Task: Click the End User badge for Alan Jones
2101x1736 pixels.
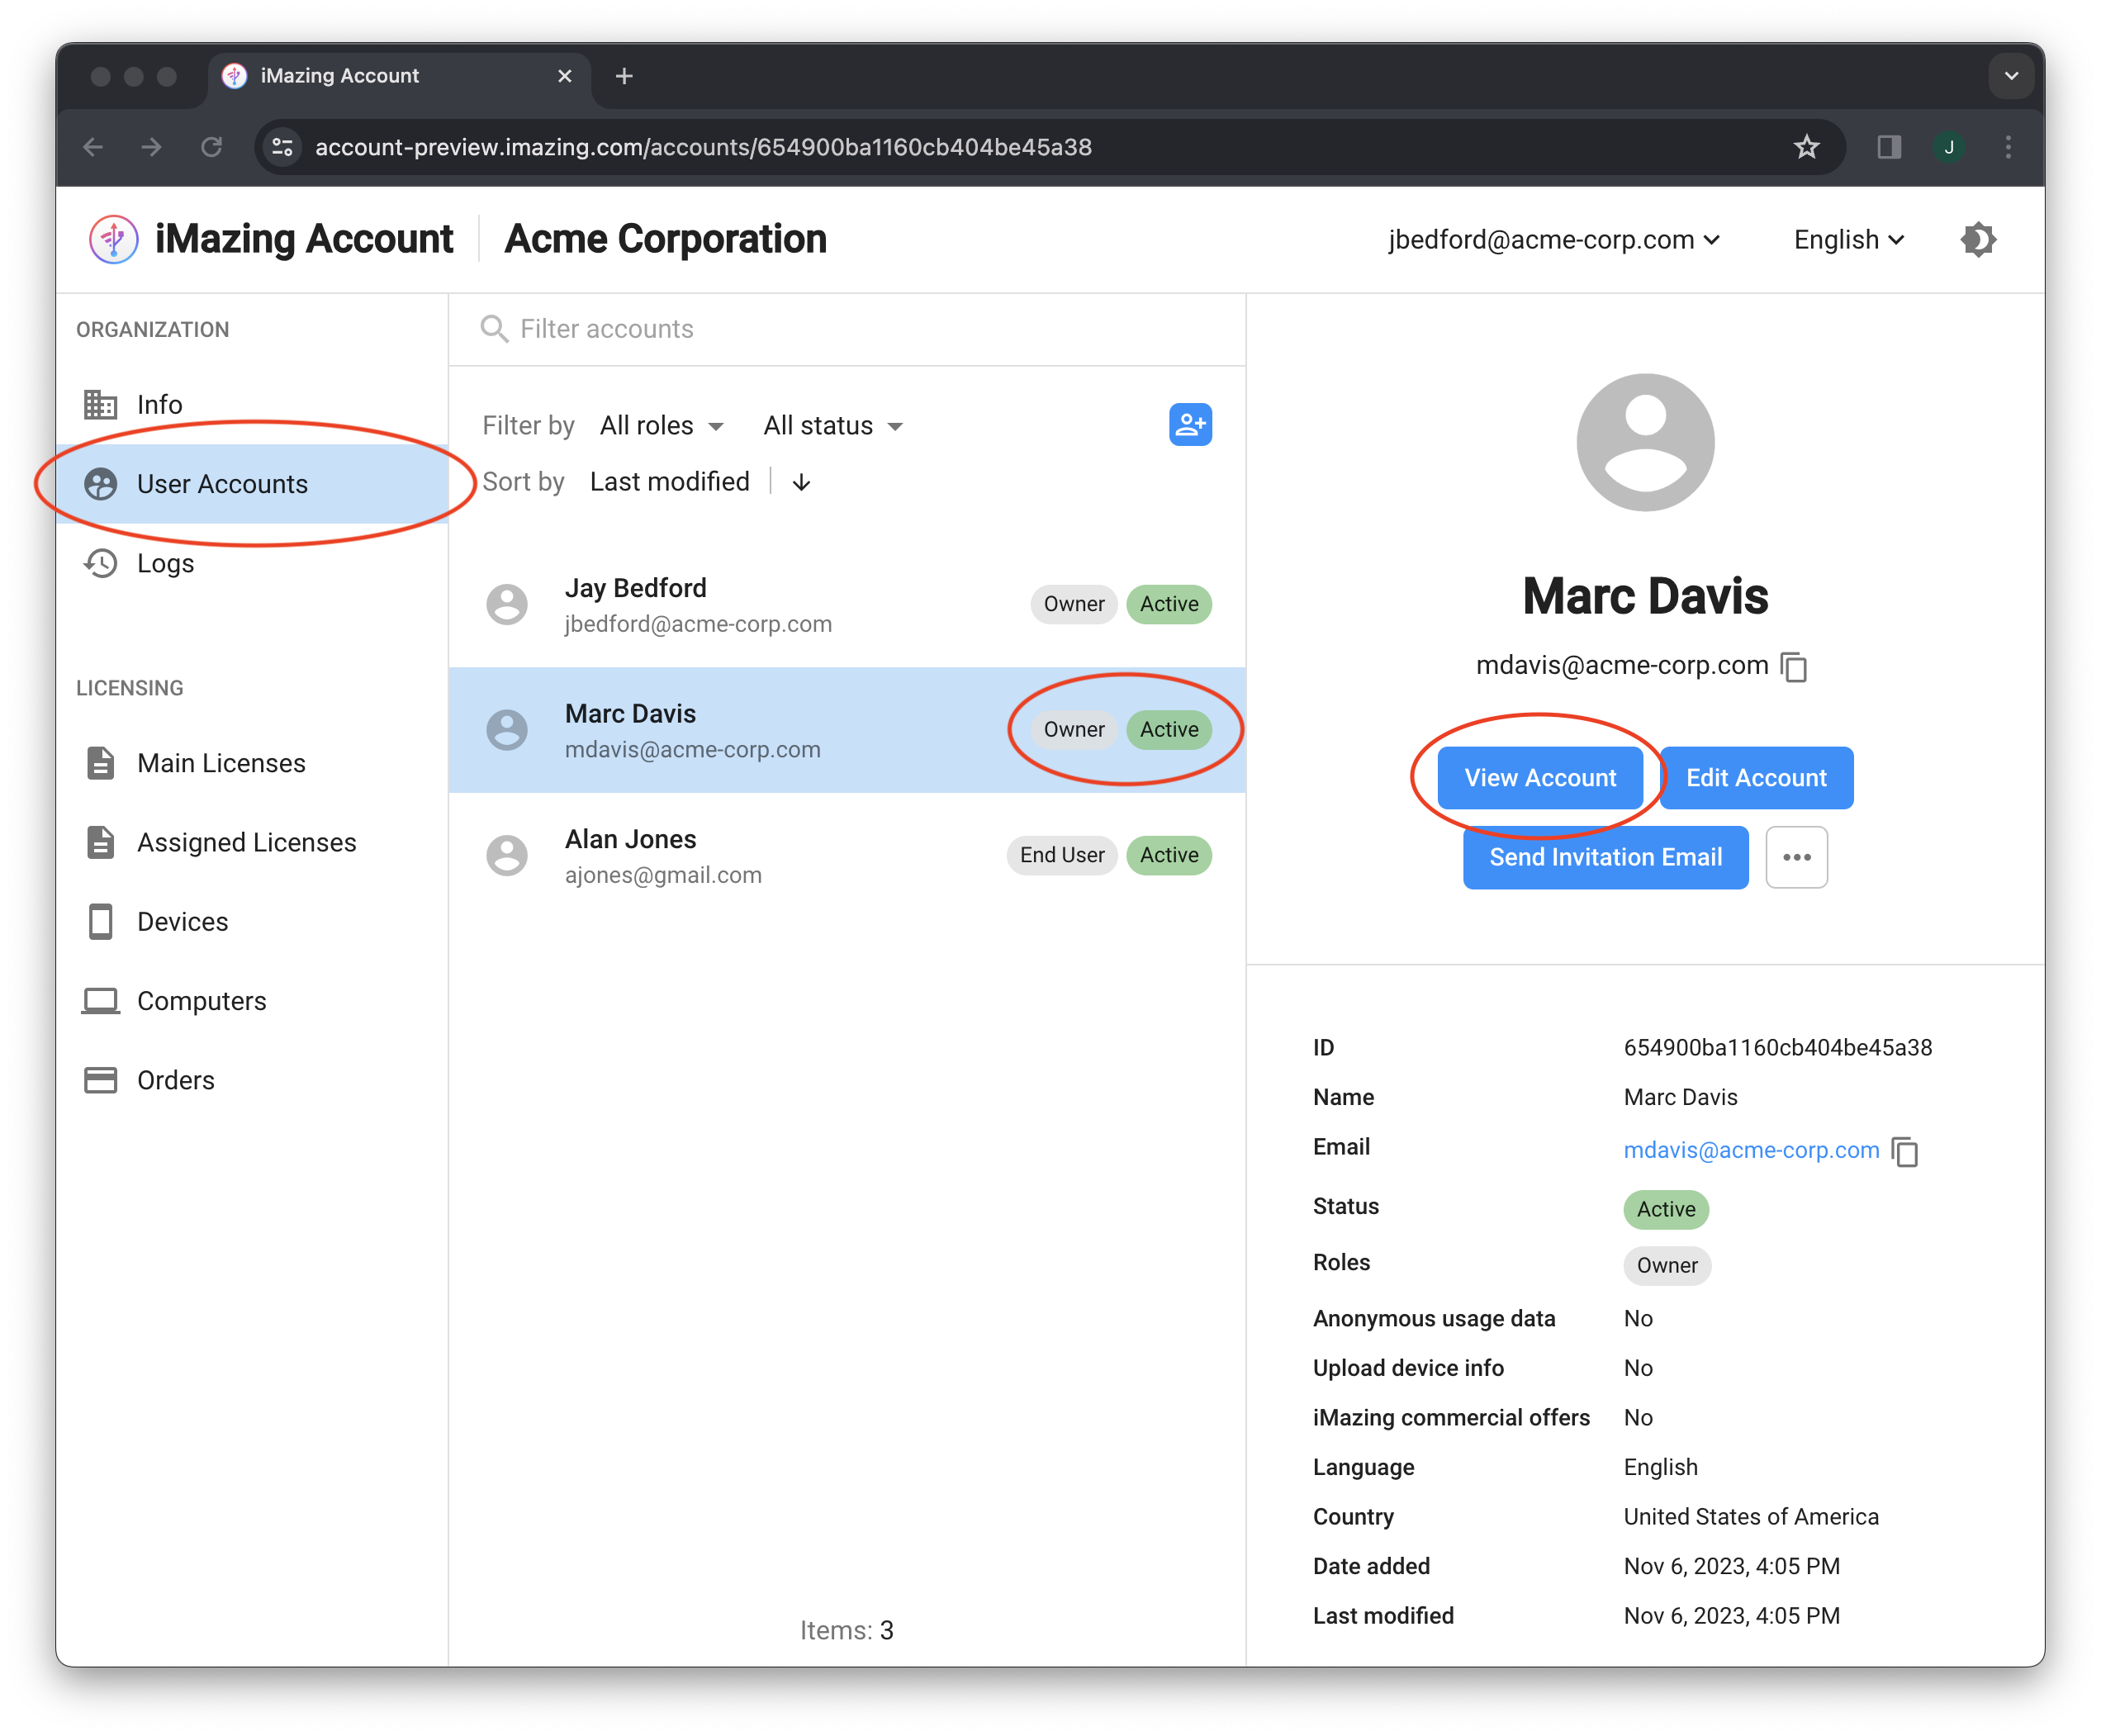Action: click(1061, 856)
